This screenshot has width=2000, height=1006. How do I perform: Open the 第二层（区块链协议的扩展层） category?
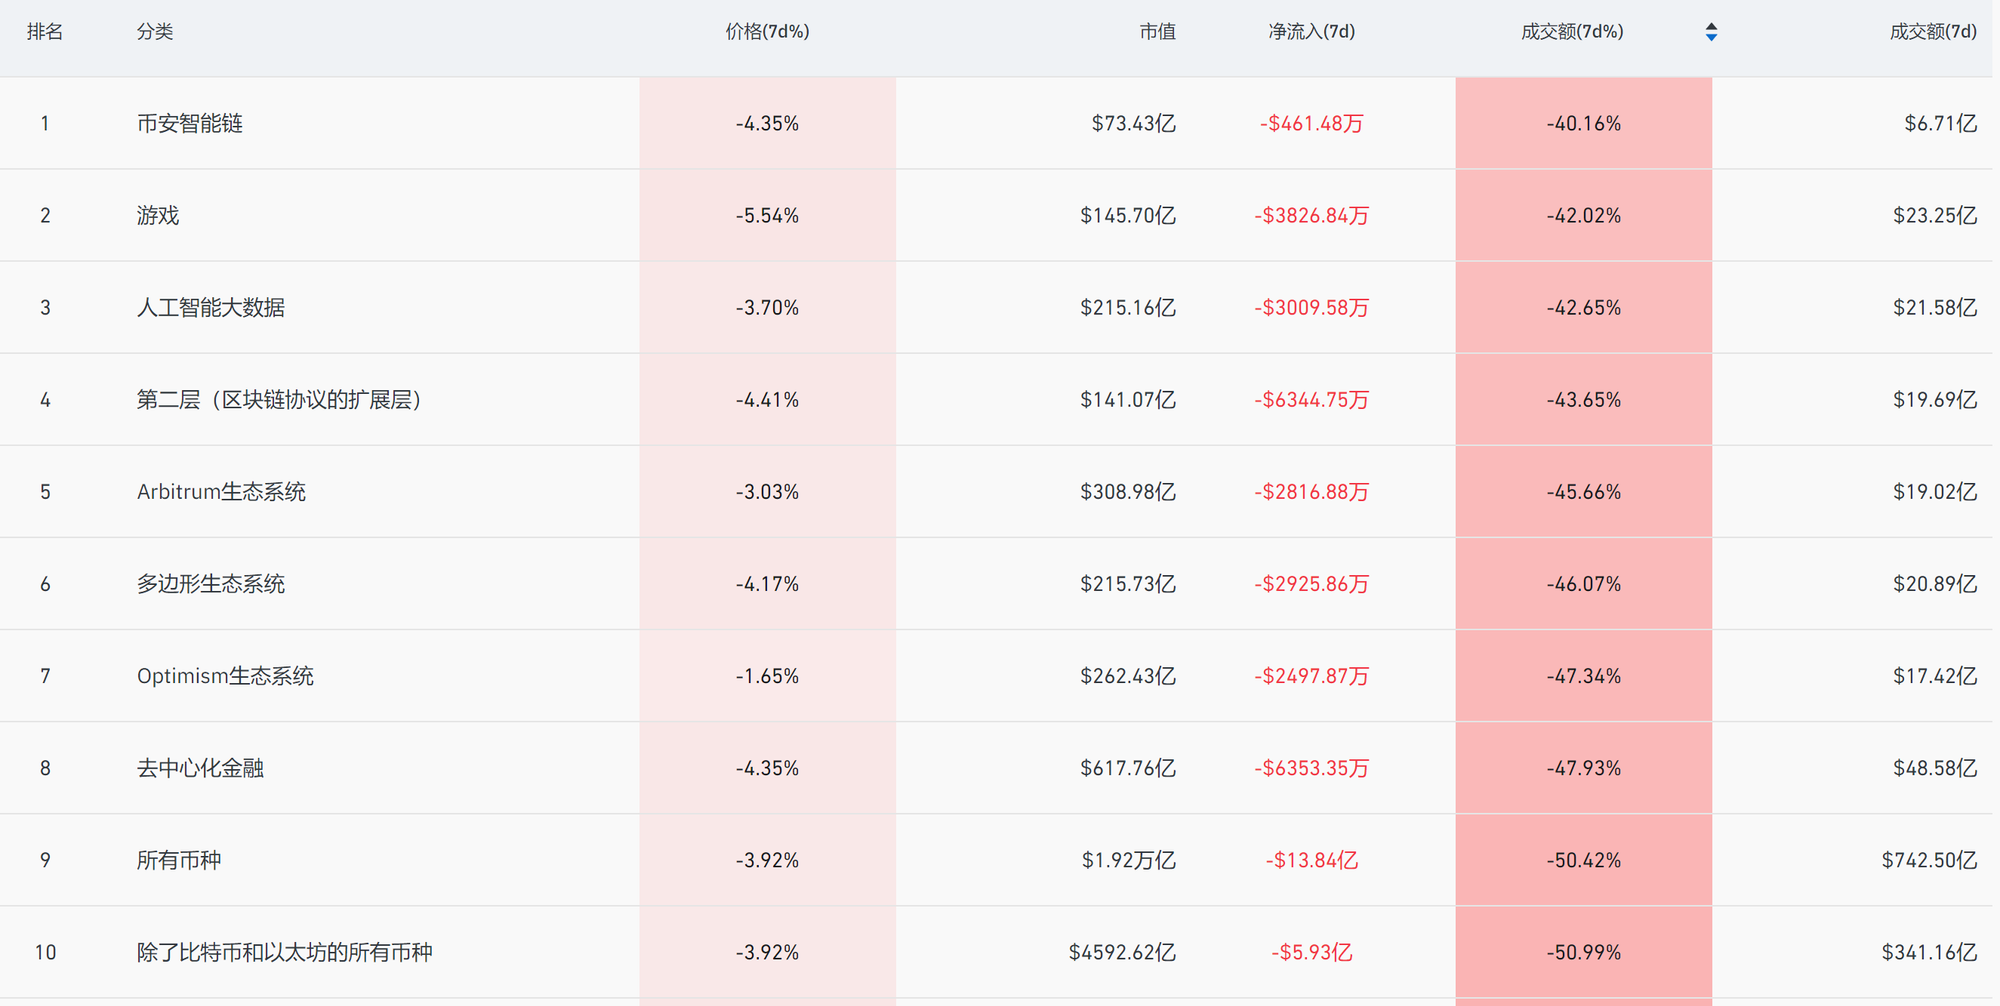[x=279, y=399]
